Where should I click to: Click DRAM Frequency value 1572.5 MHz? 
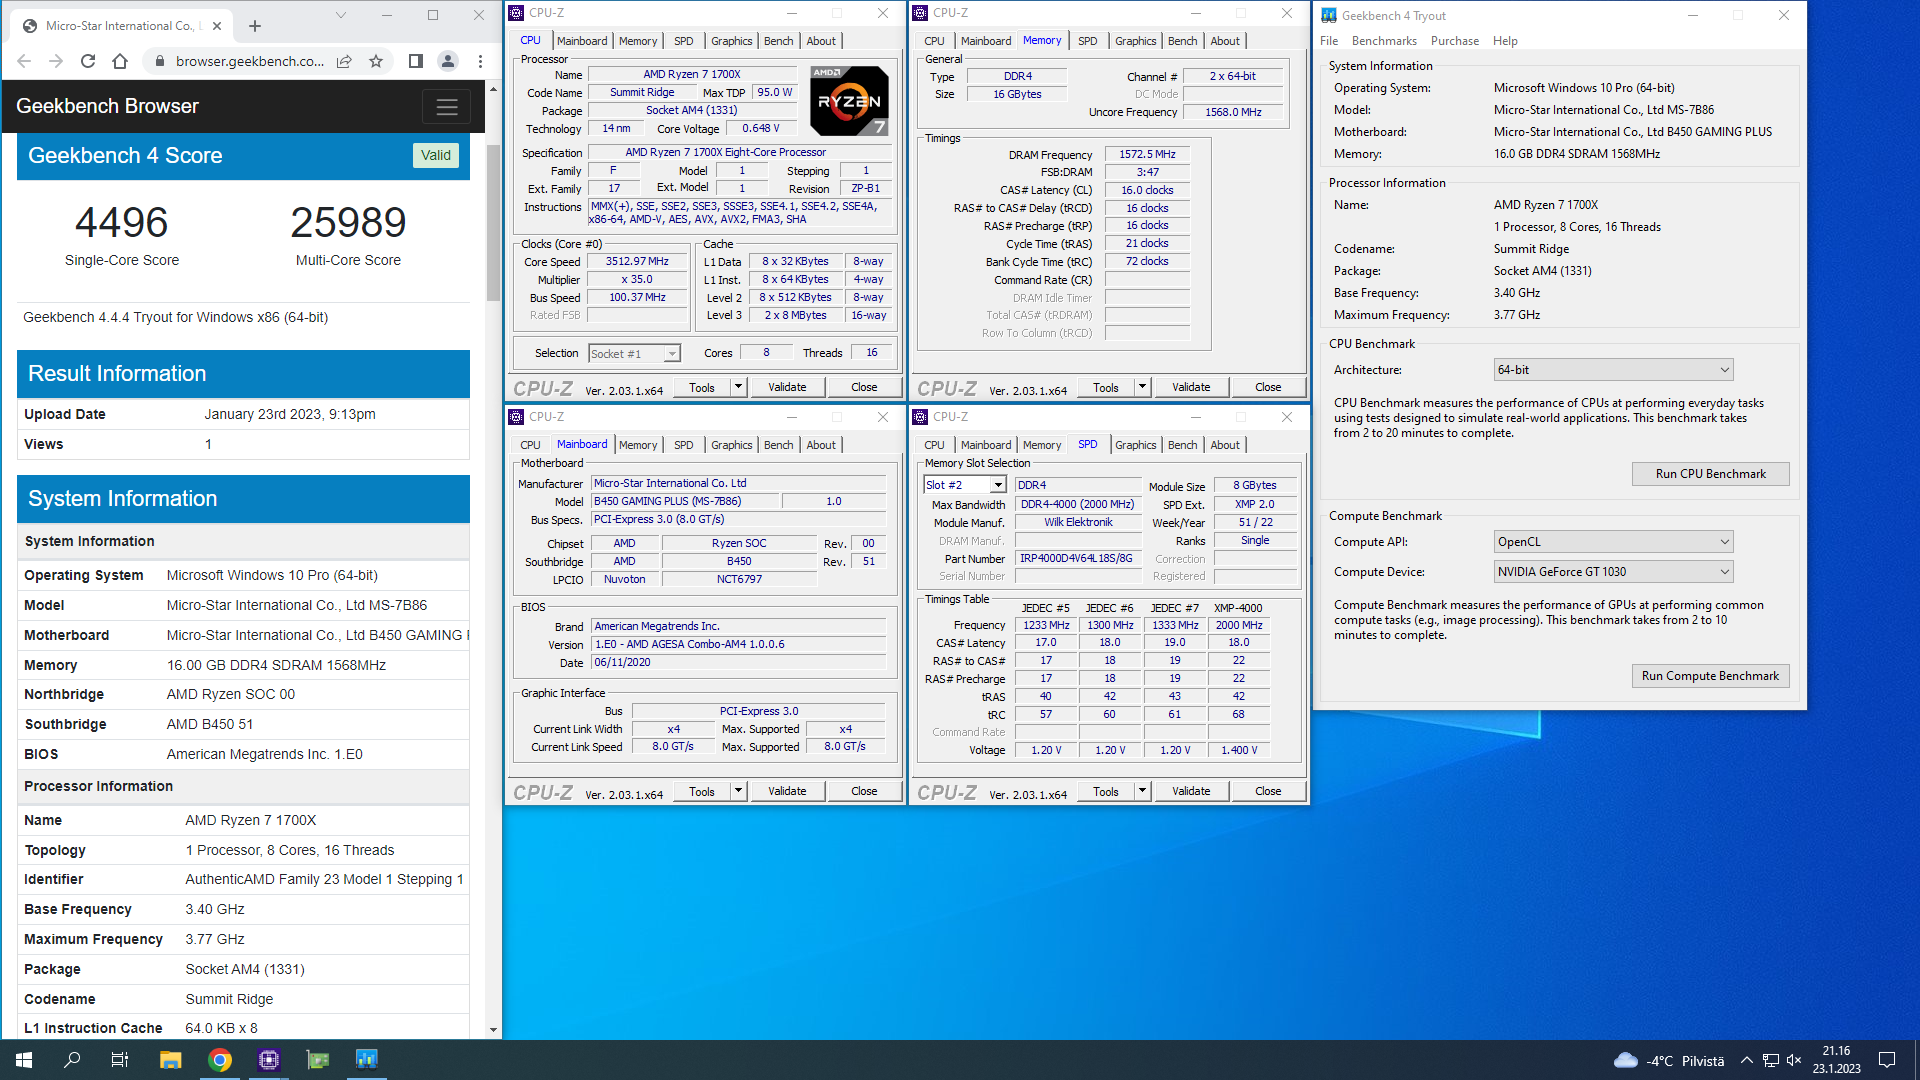(1147, 154)
